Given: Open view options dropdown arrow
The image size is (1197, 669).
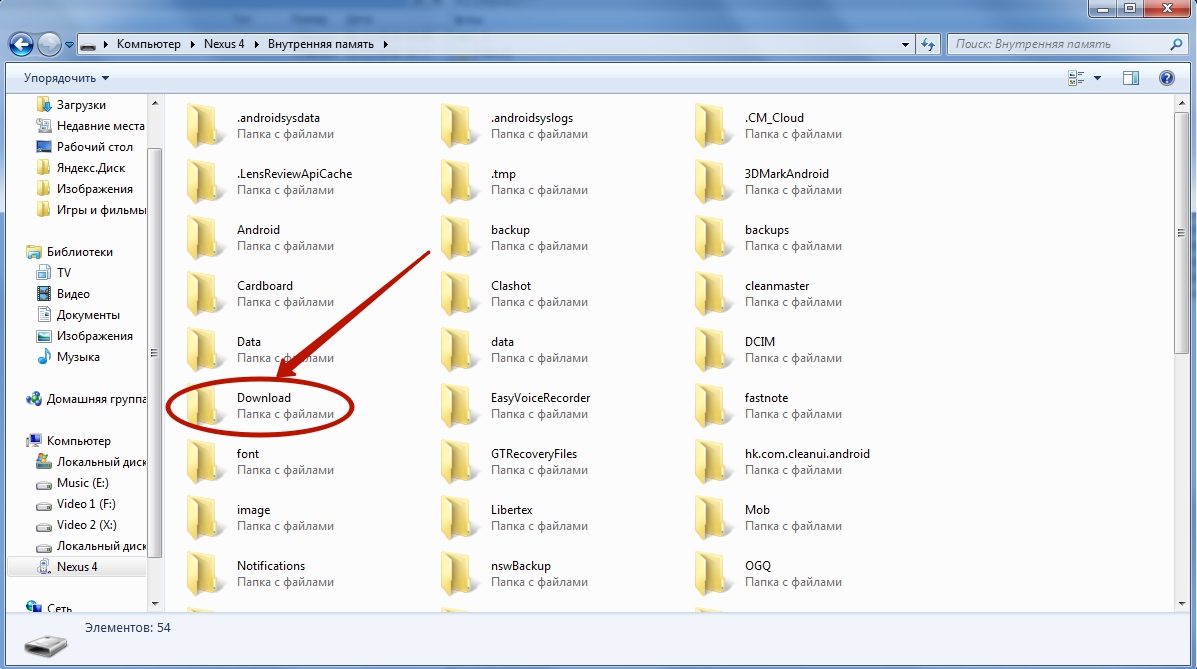Looking at the screenshot, I should point(1098,78).
